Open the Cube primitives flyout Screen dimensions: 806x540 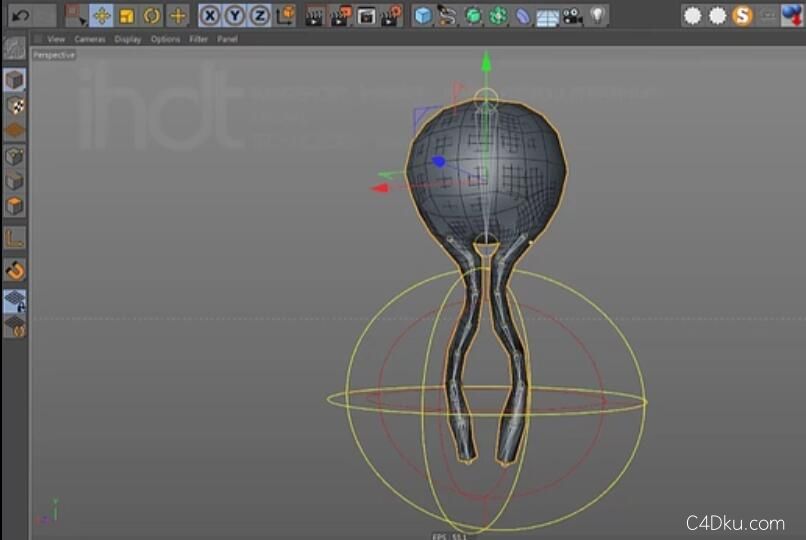(x=423, y=15)
